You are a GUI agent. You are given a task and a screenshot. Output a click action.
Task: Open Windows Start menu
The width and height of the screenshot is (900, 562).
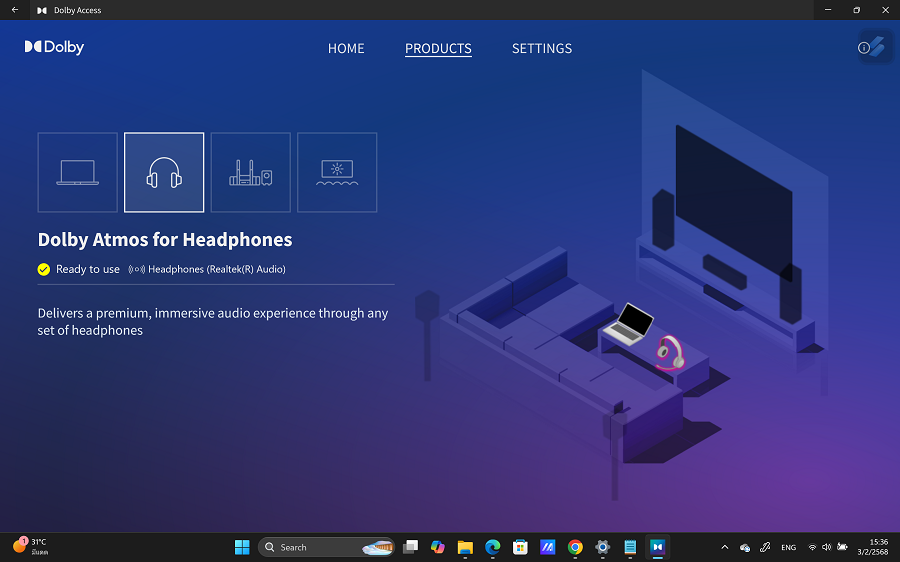point(242,547)
